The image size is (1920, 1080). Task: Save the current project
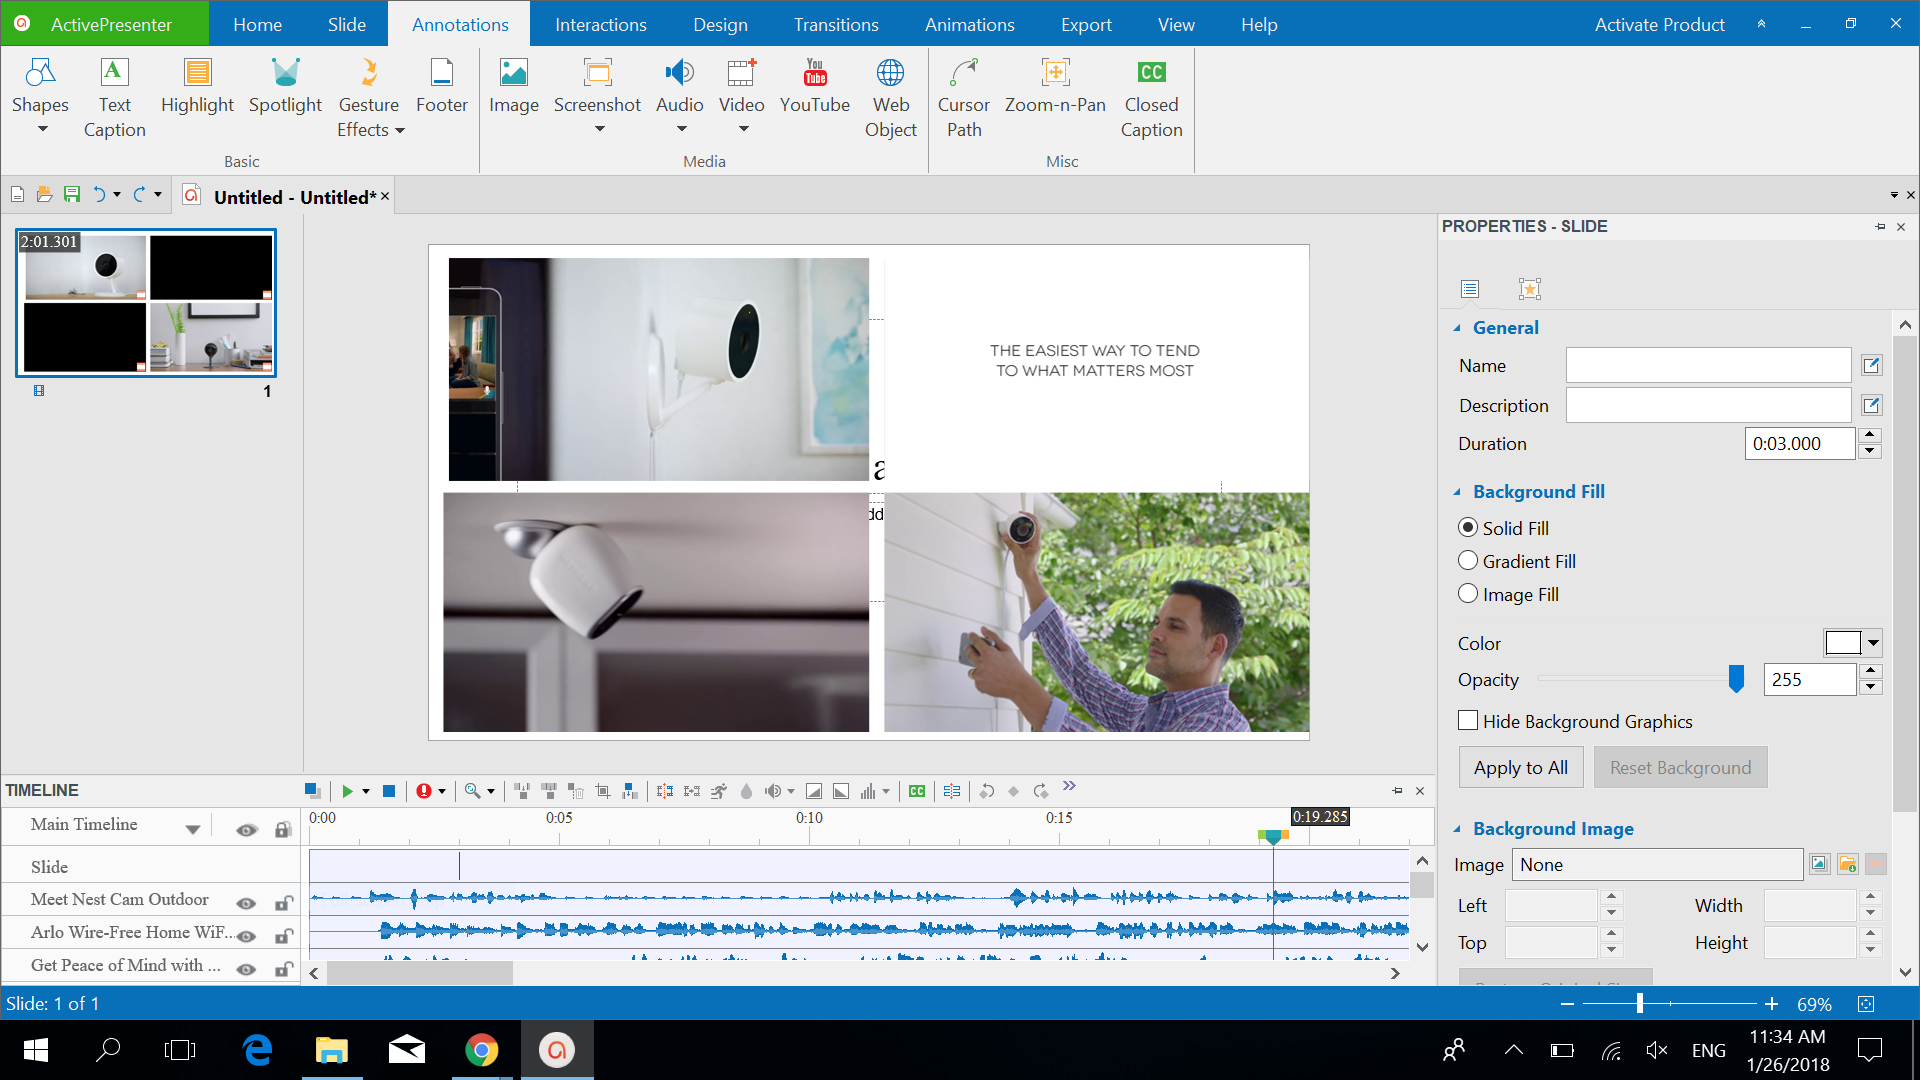(71, 194)
